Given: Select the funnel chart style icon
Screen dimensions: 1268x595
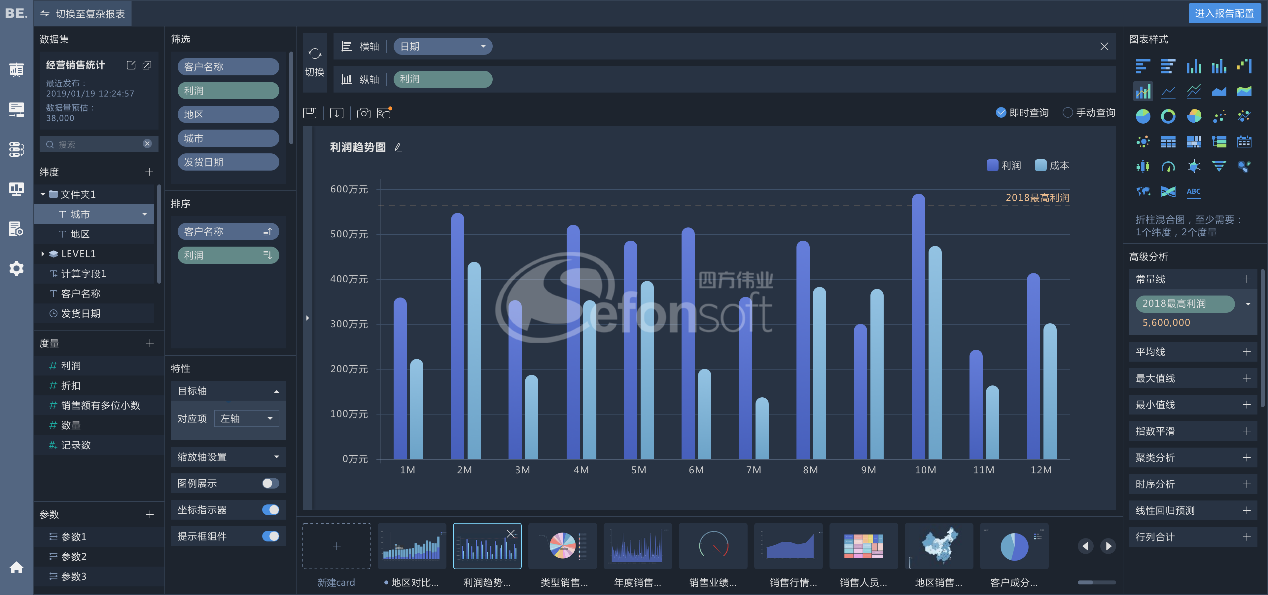Looking at the screenshot, I should (1219, 166).
